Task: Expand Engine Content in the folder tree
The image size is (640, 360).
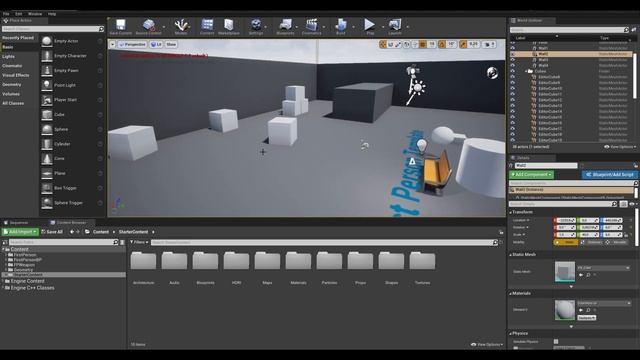Action: 3,281
